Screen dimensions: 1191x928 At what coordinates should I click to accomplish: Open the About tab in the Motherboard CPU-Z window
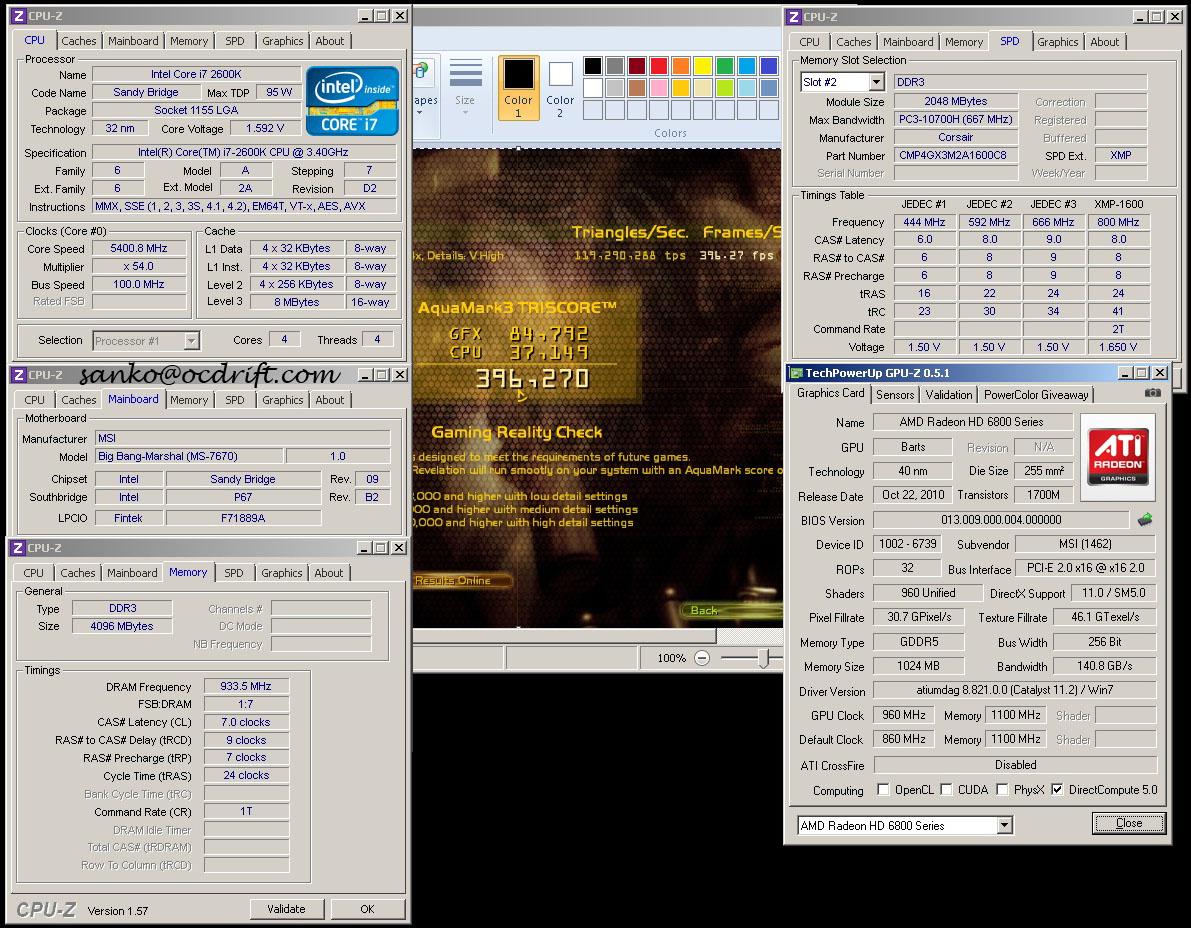click(330, 399)
